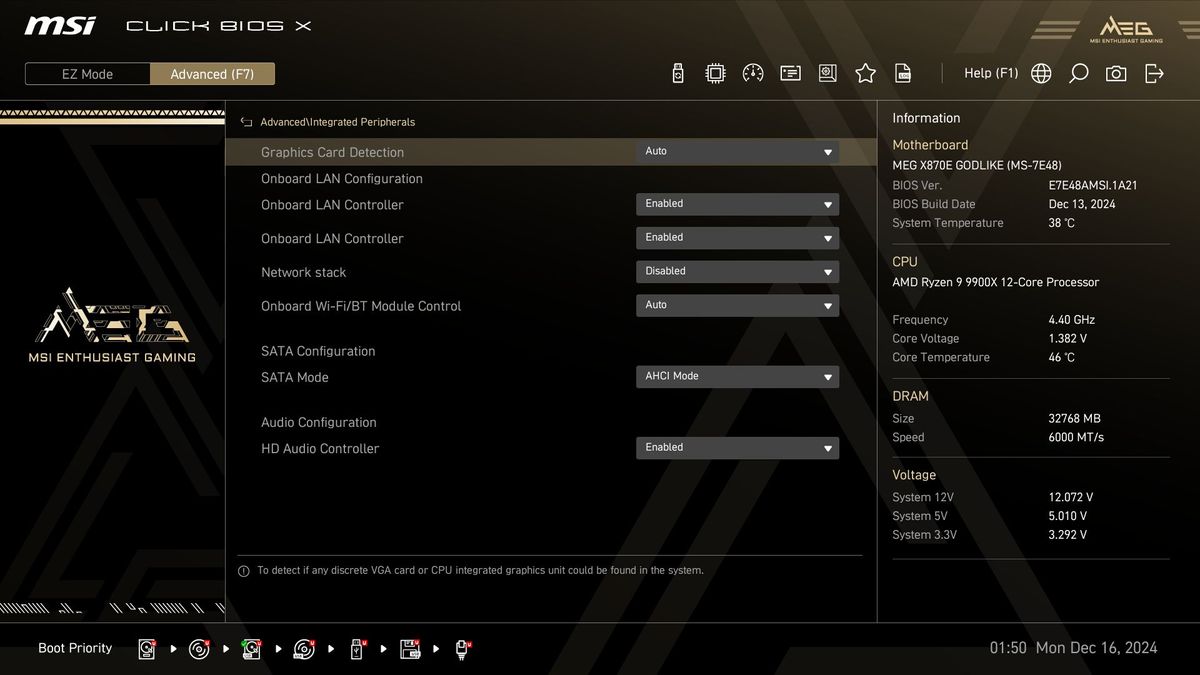Open HD Audio Controller dropdown

737,448
